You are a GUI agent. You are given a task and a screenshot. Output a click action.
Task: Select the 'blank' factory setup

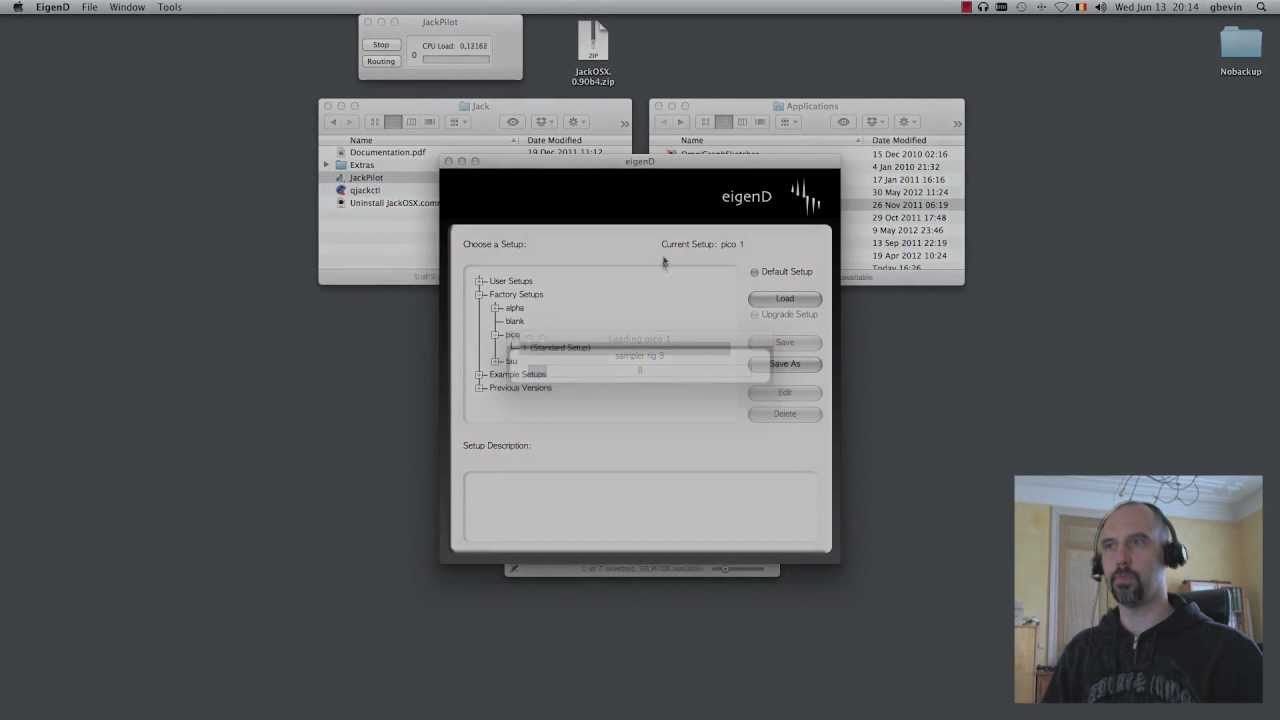click(x=515, y=321)
